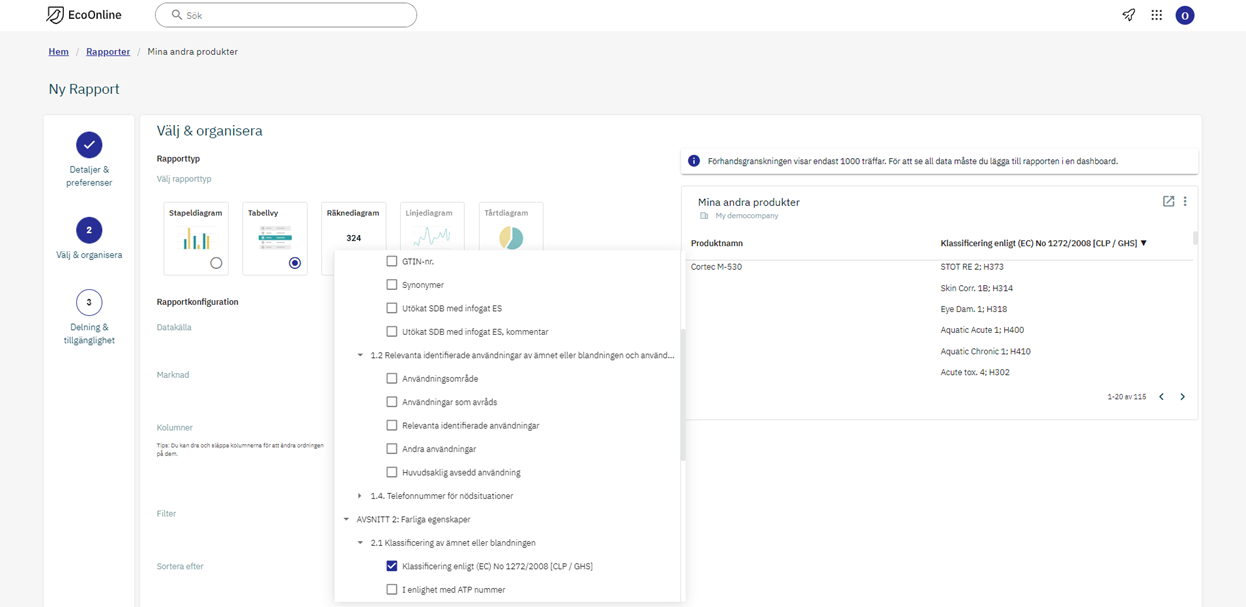
Task: Go to Hem breadcrumb link
Action: [58, 52]
